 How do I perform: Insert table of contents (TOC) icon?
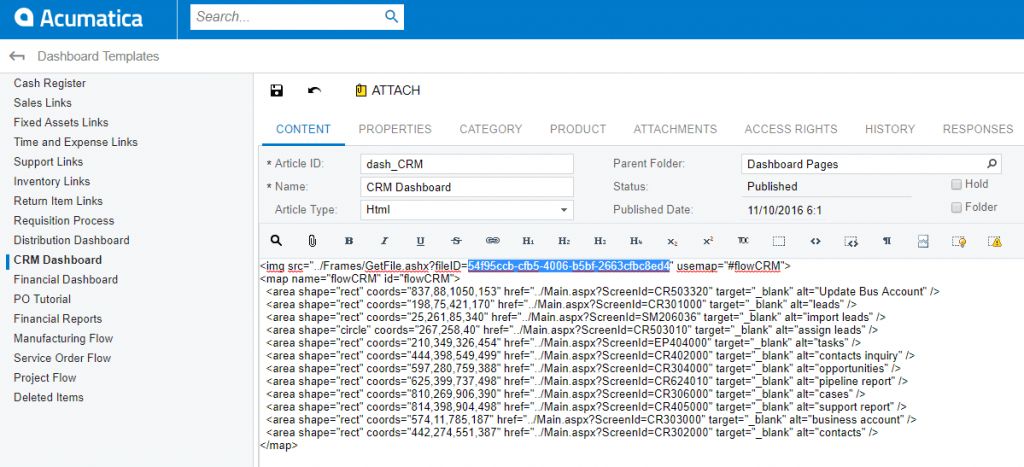click(743, 241)
